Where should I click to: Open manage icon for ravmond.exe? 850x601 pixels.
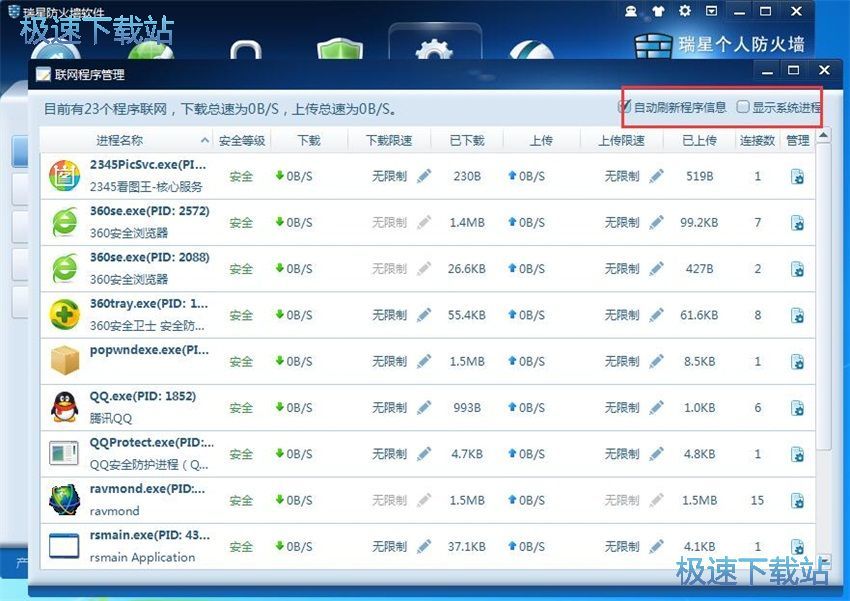797,501
